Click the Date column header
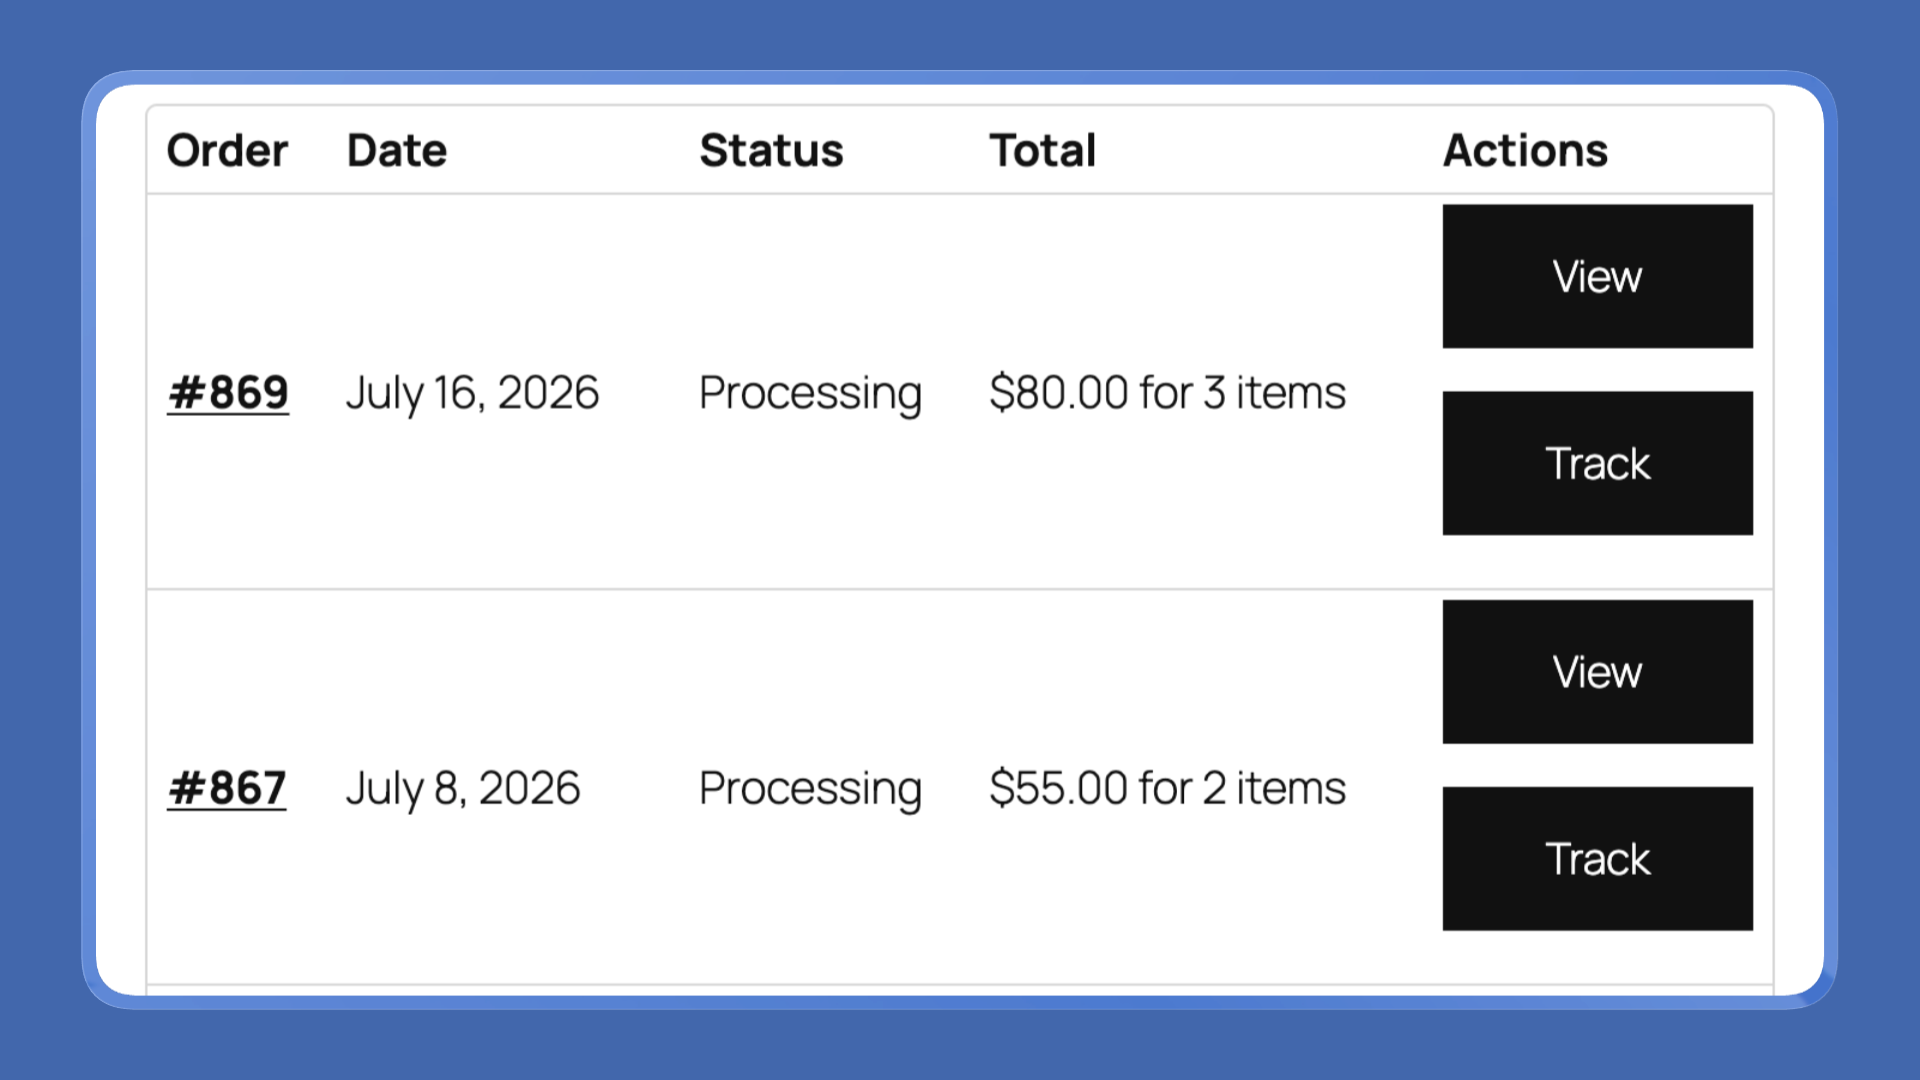Screen dimensions: 1920x1080 point(397,151)
